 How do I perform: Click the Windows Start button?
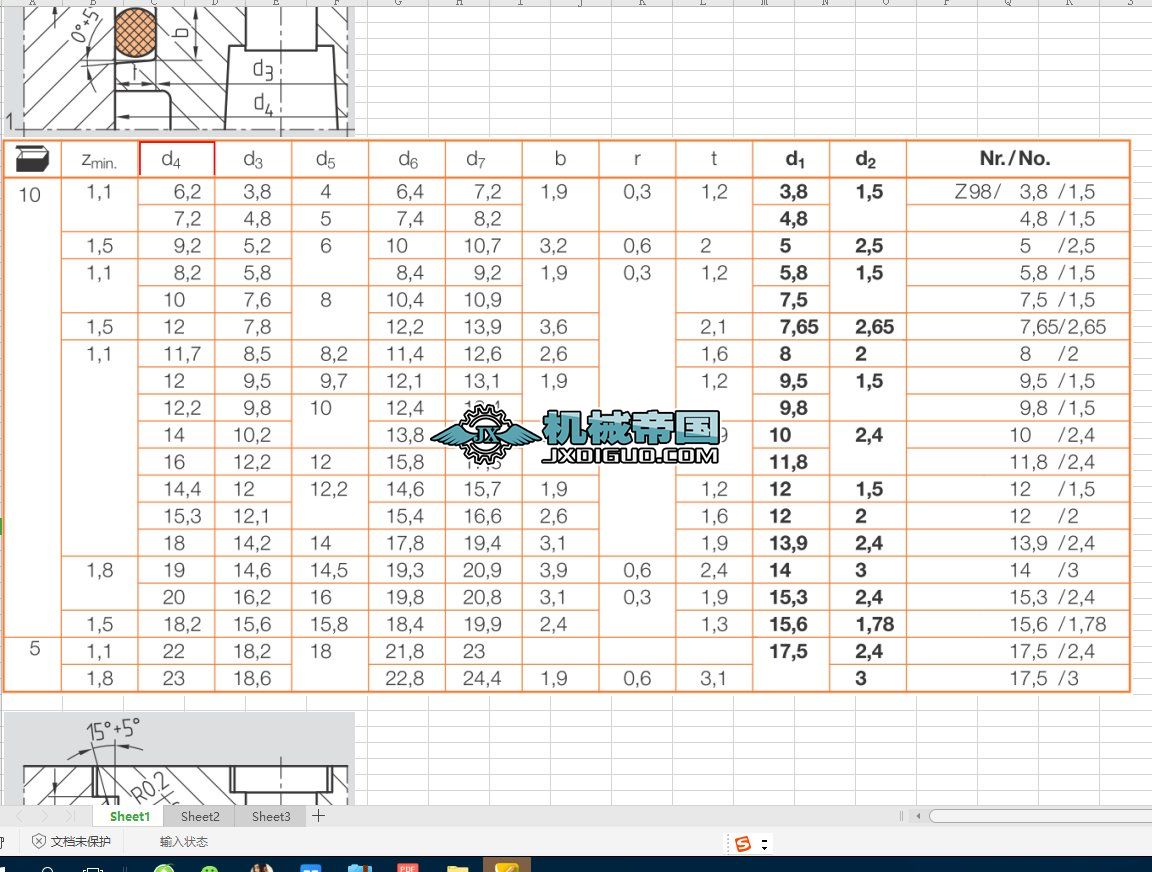(x=6, y=868)
